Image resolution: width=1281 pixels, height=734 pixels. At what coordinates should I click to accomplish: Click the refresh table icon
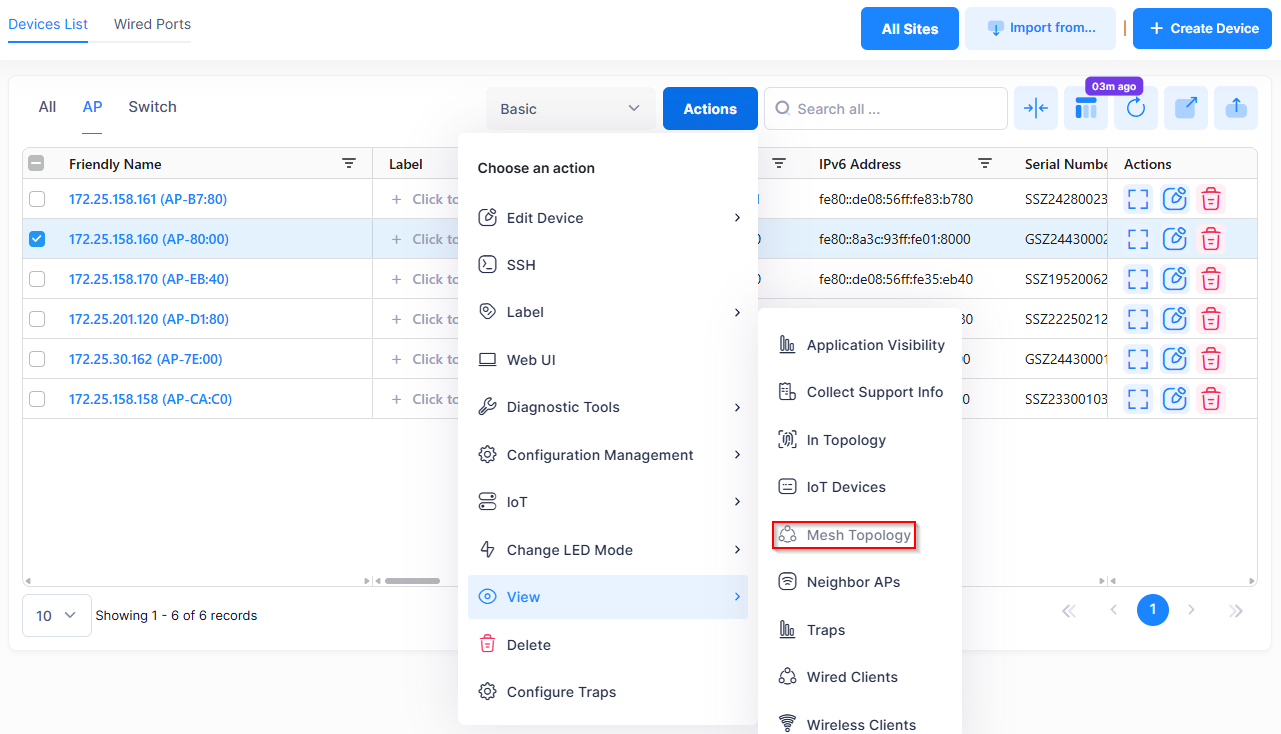pyautogui.click(x=1136, y=108)
